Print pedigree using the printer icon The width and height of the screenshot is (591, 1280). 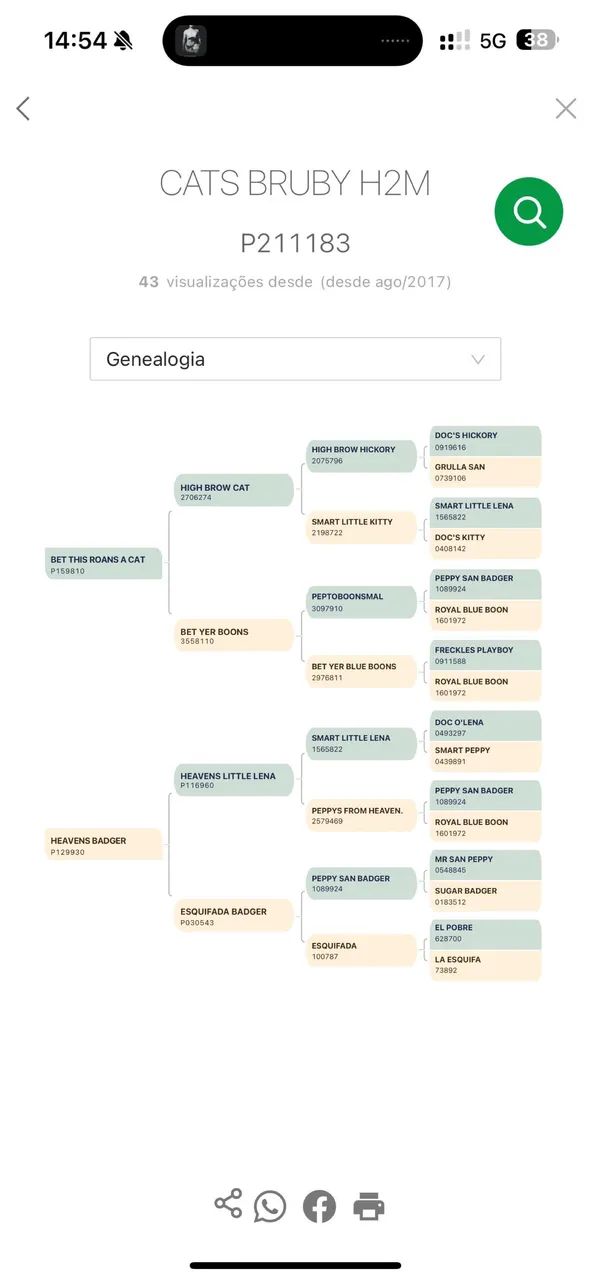tap(369, 1207)
